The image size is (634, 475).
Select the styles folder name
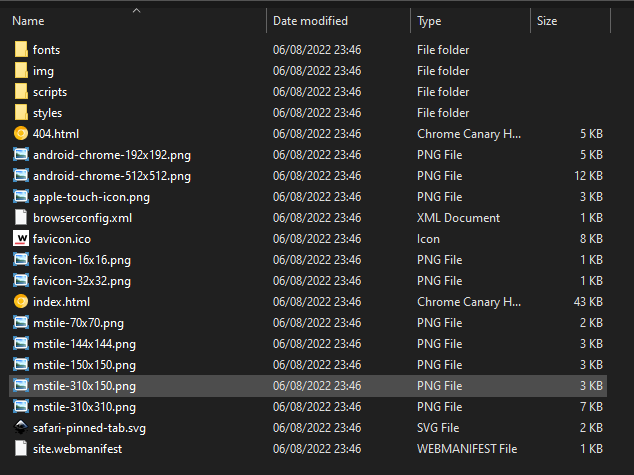(47, 113)
